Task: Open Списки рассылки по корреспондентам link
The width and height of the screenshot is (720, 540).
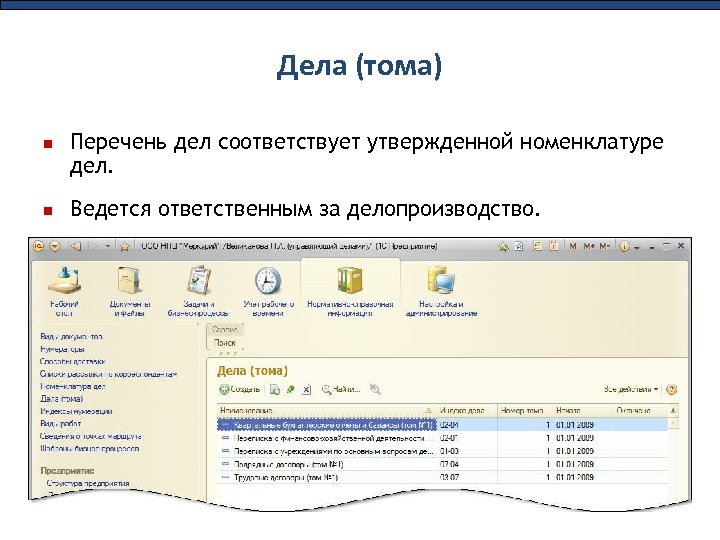Action: [108, 374]
